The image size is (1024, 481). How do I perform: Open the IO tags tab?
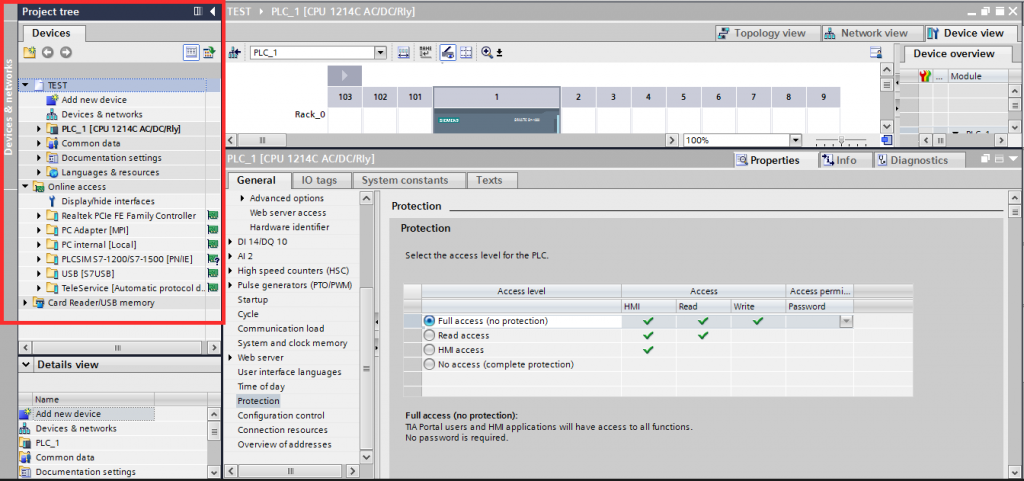(x=319, y=180)
